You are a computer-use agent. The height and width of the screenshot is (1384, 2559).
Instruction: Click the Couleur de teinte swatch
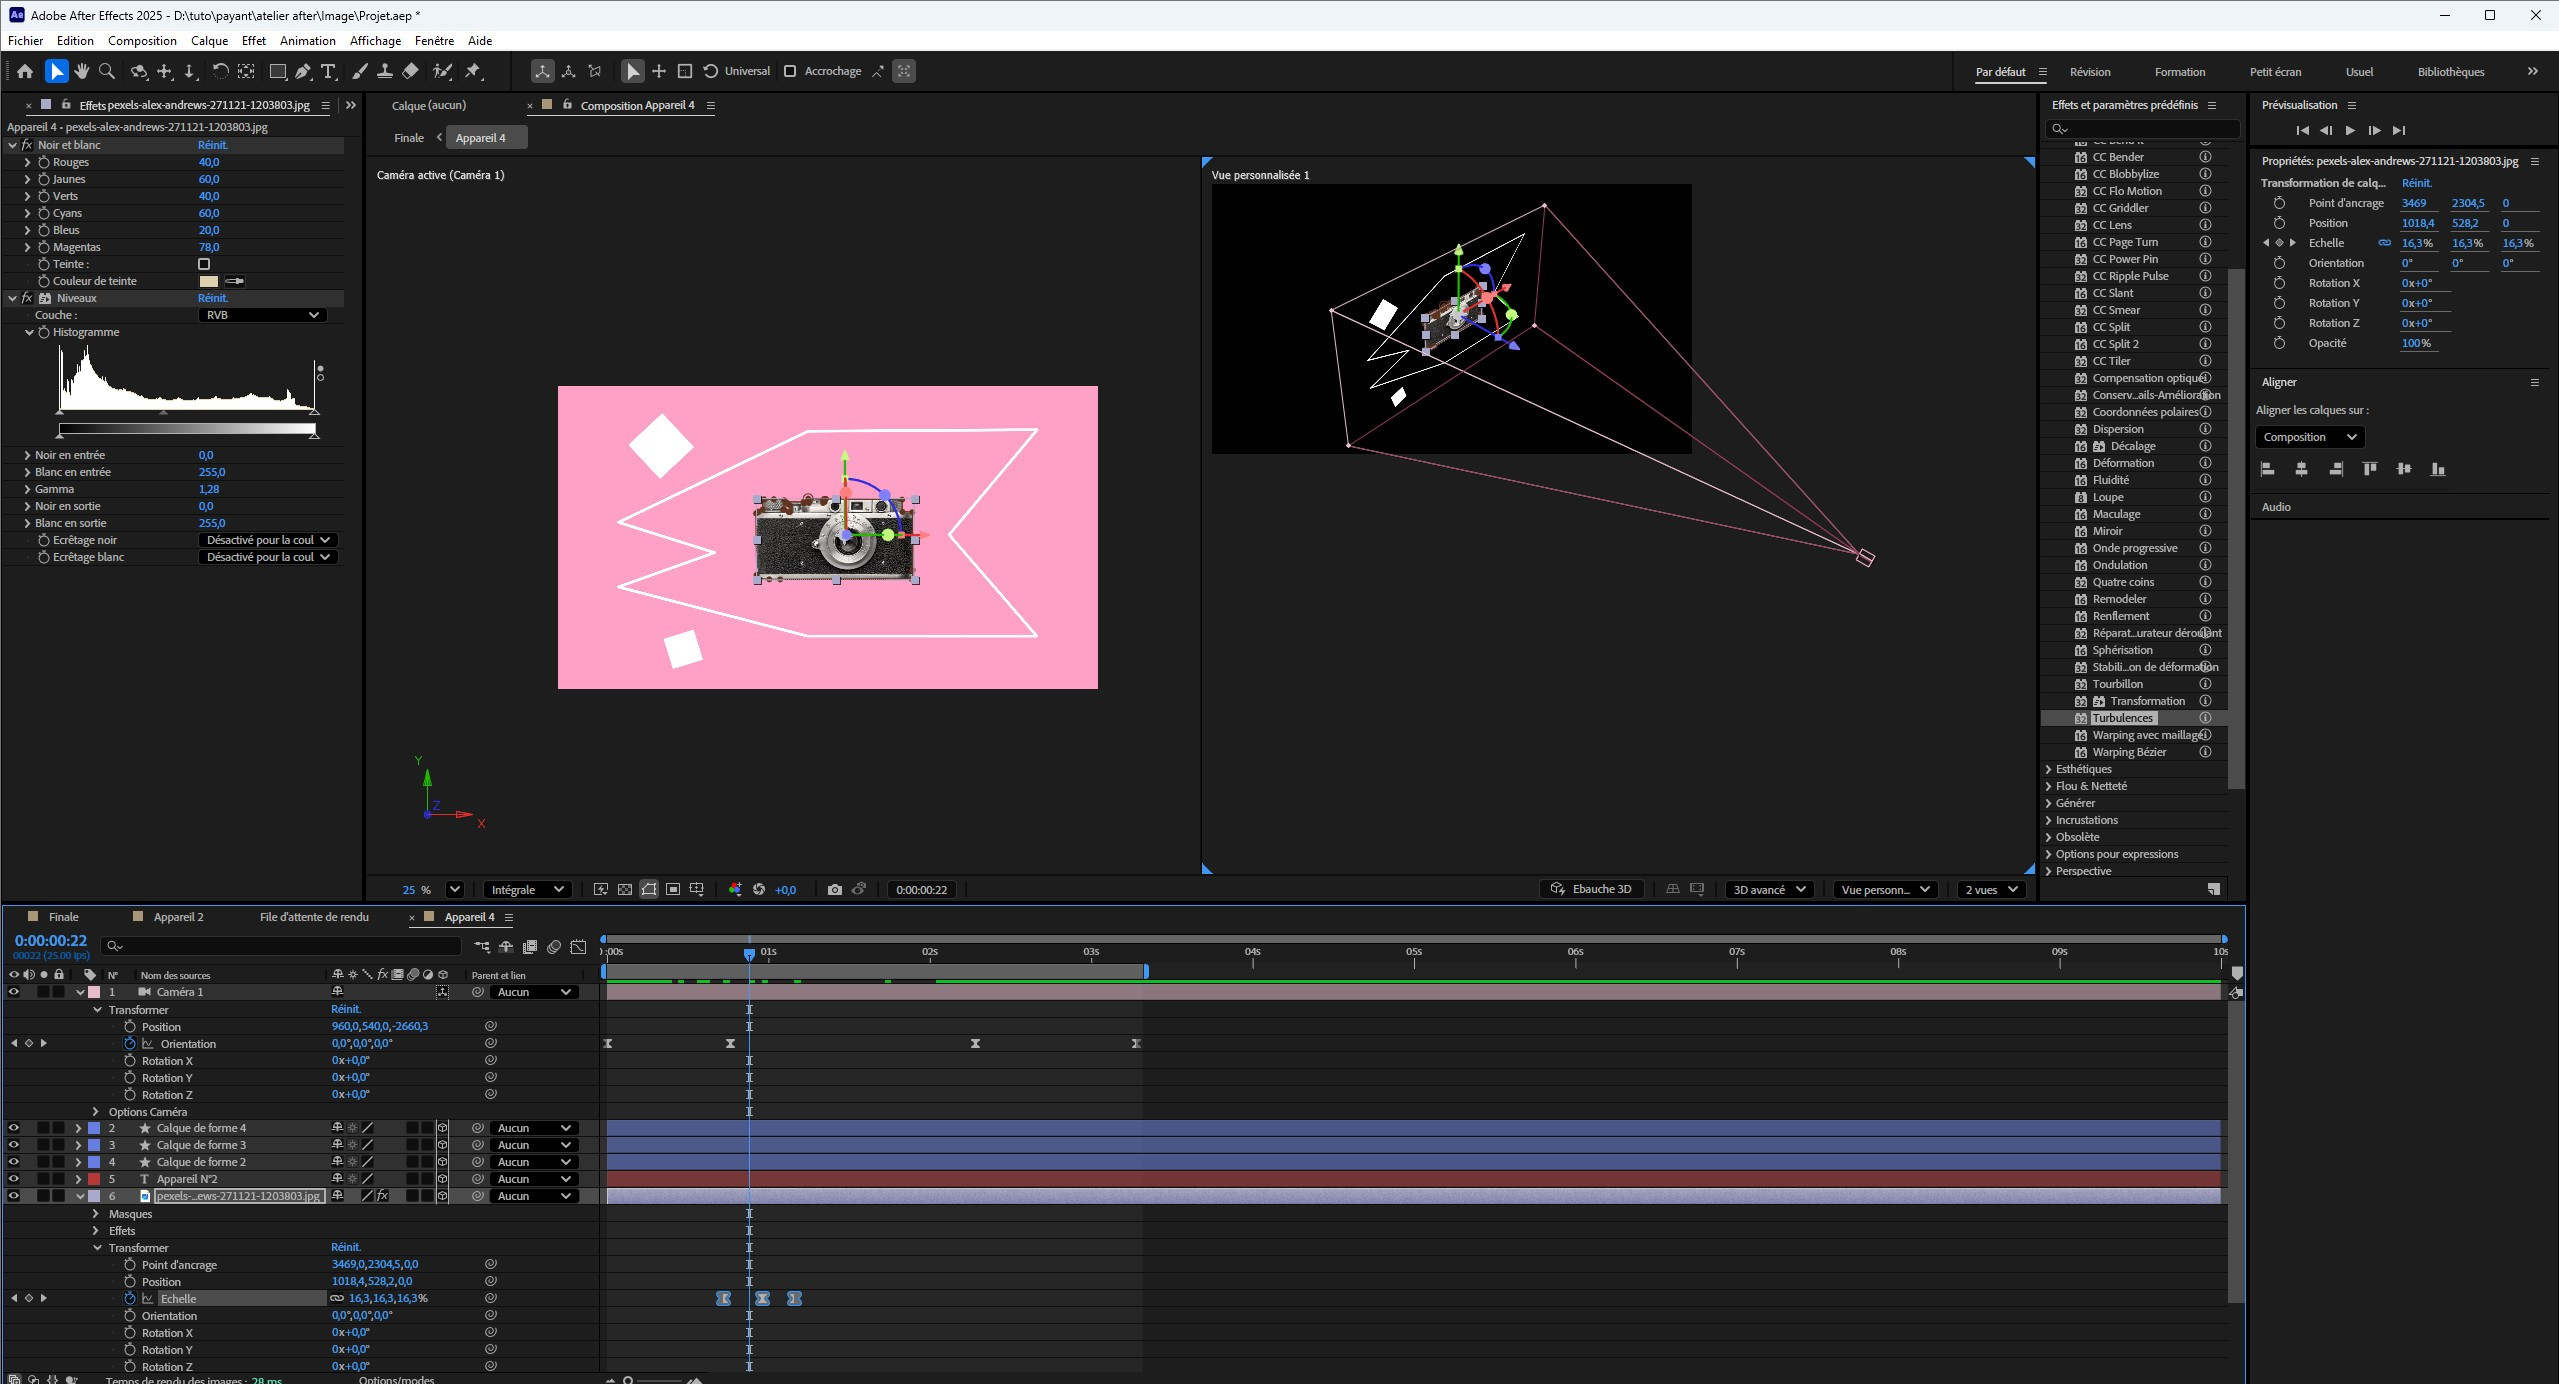(x=208, y=281)
